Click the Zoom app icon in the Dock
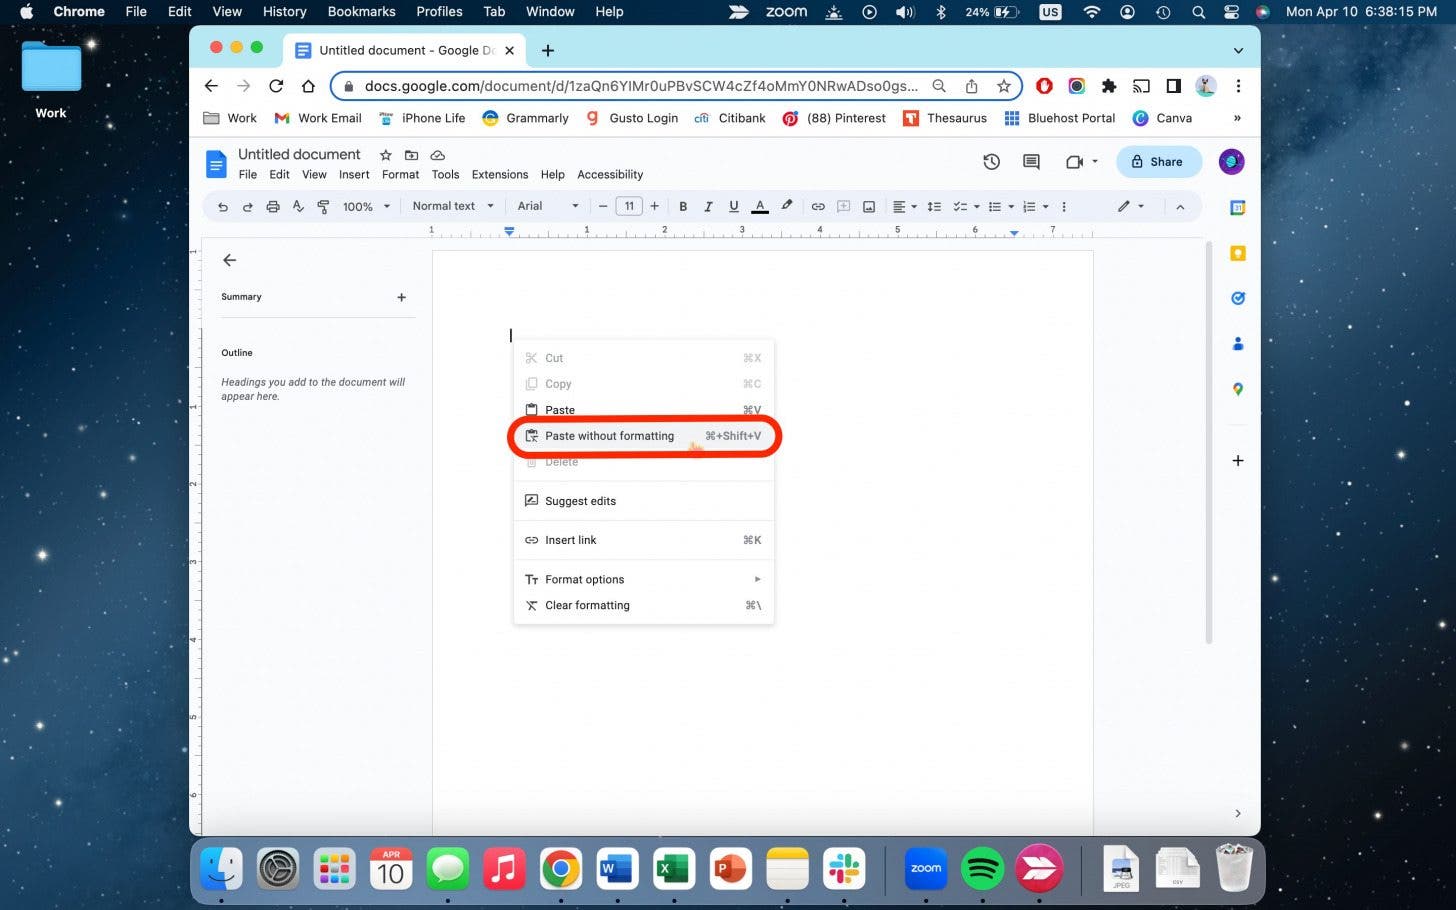This screenshot has height=910, width=1456. (924, 868)
